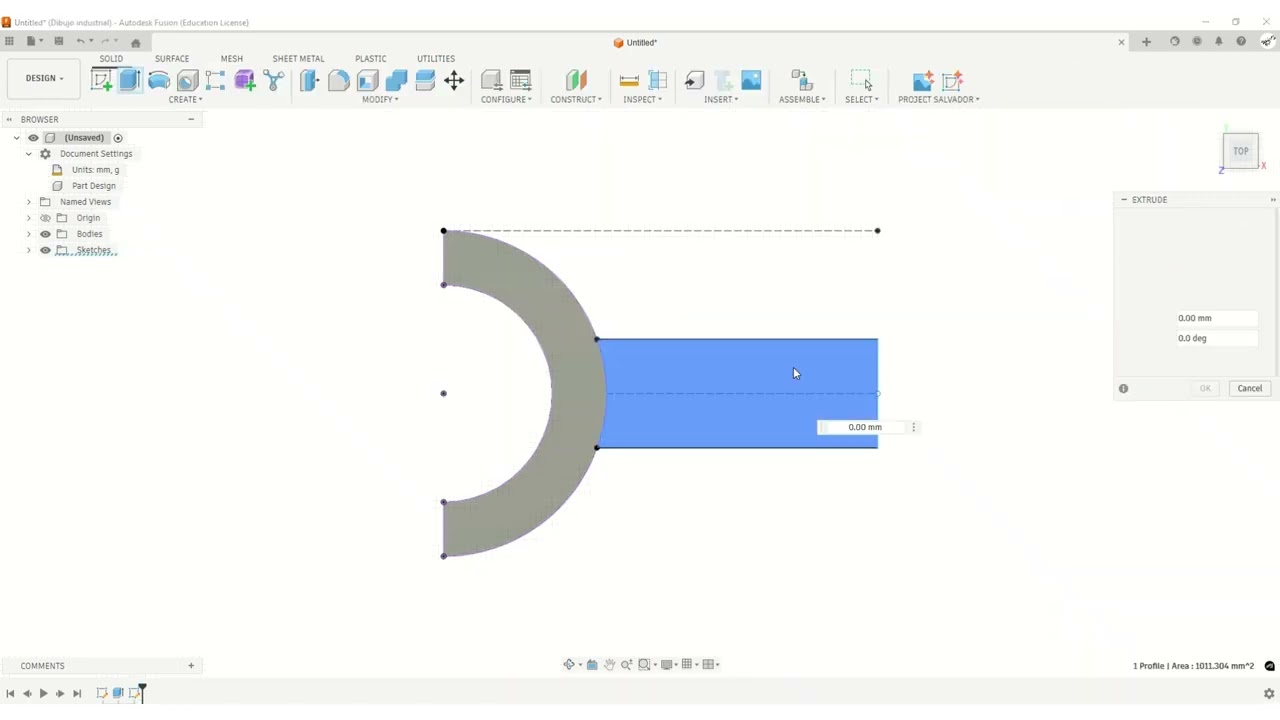
Task: Switch to the PLASTIC tab
Action: click(370, 59)
